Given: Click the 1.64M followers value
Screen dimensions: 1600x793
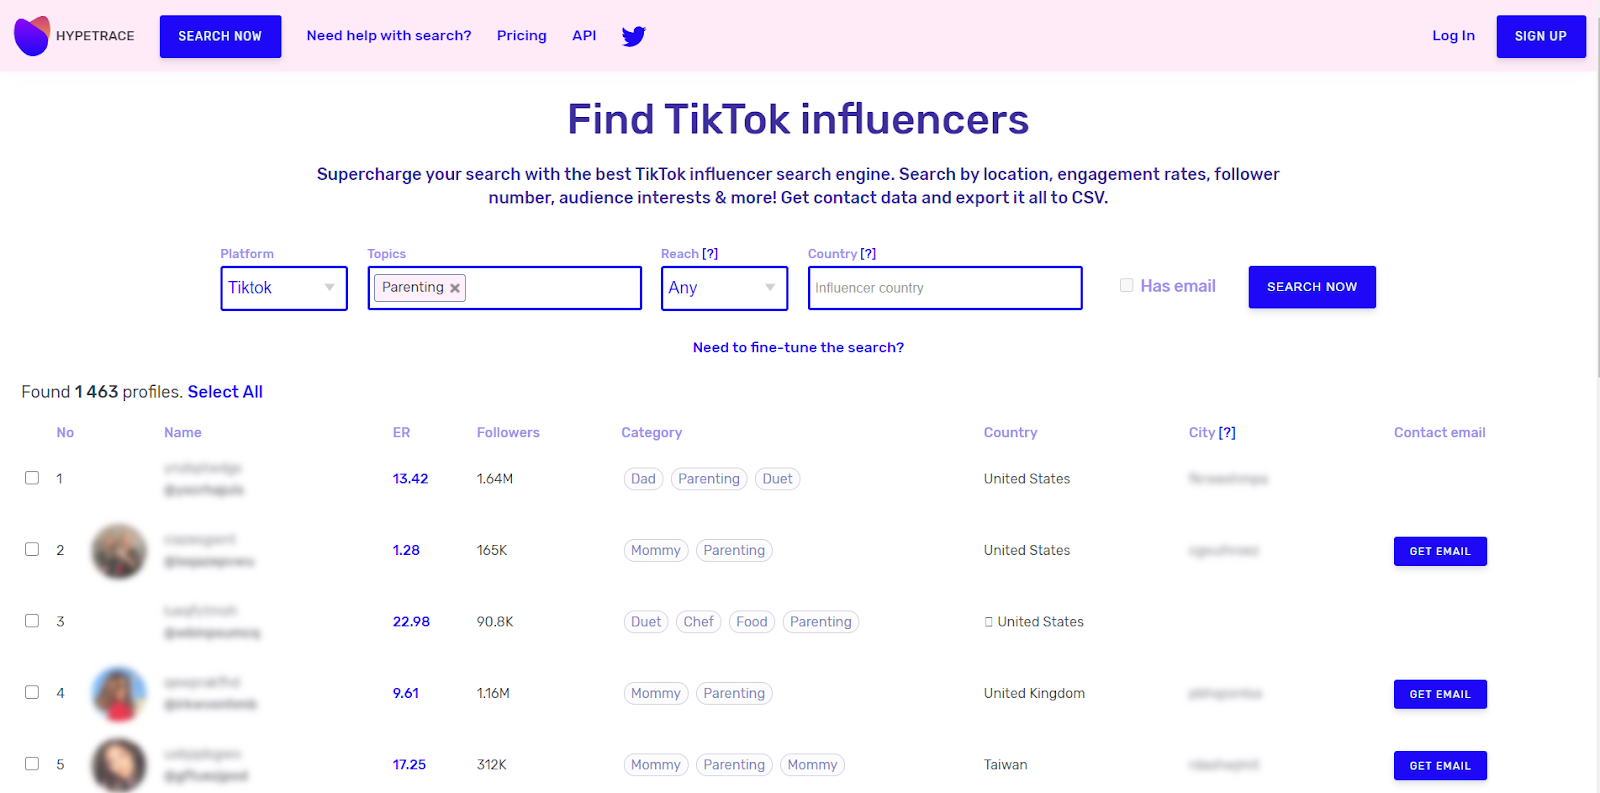Looking at the screenshot, I should coord(495,479).
